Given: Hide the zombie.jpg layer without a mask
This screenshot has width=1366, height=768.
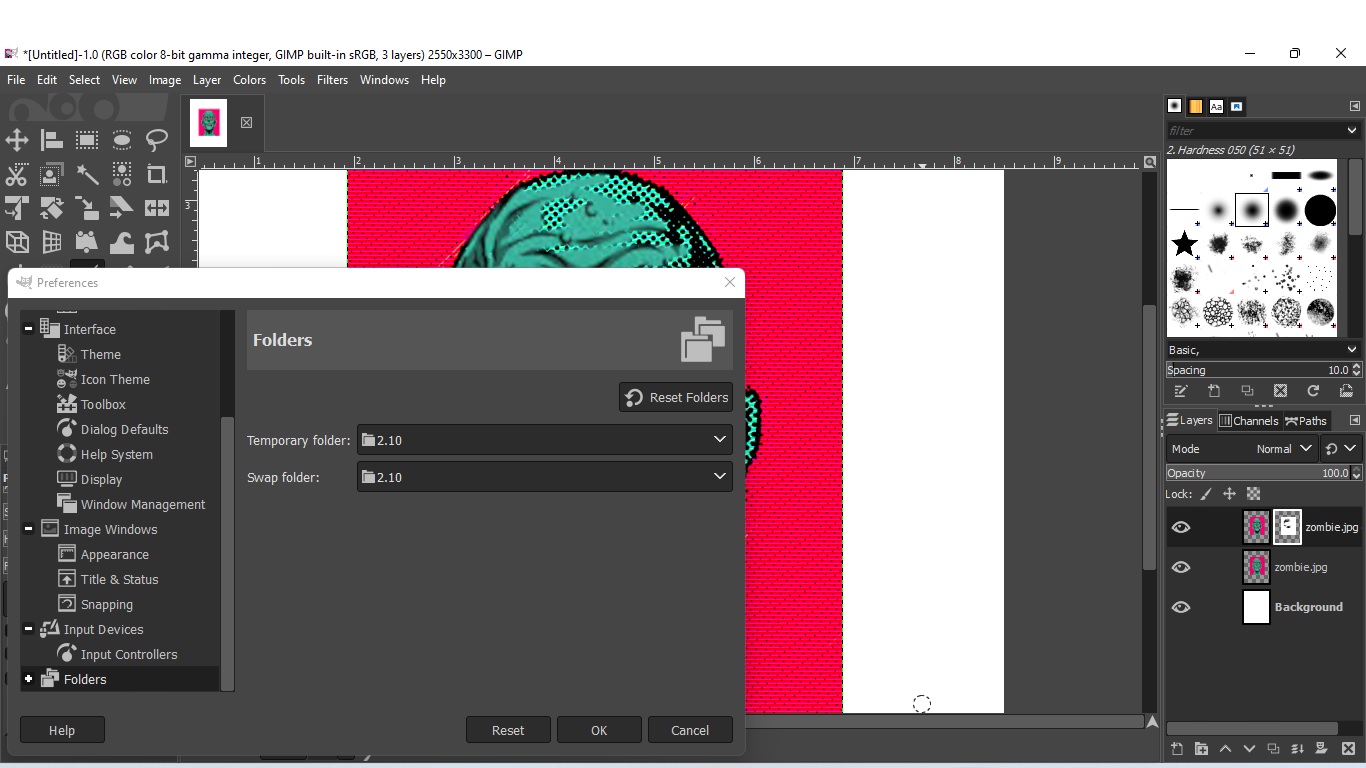Looking at the screenshot, I should pyautogui.click(x=1181, y=567).
